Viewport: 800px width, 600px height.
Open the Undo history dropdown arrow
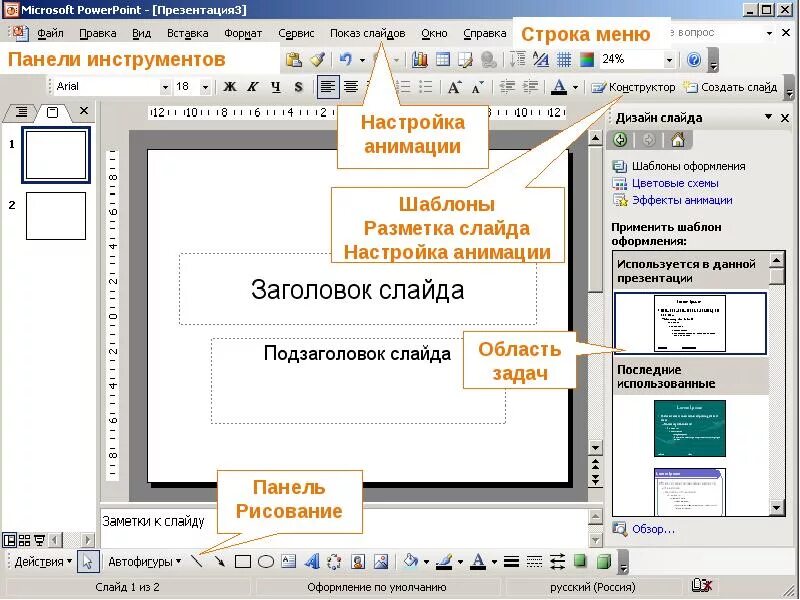[x=362, y=60]
